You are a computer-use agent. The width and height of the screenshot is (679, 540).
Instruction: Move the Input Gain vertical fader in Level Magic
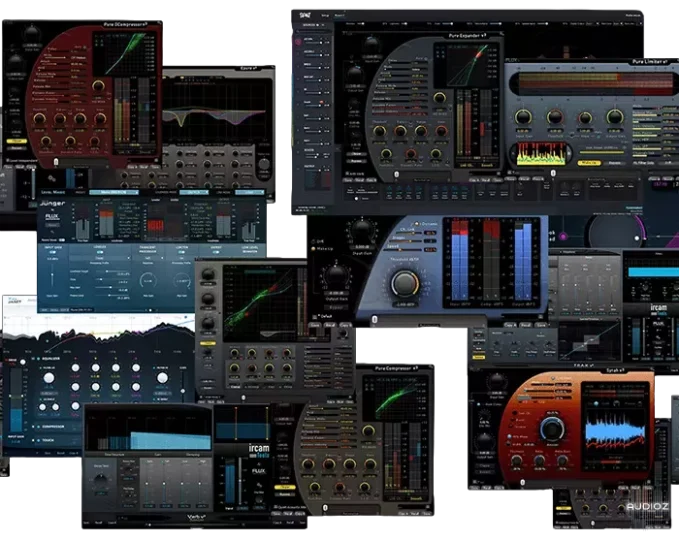52,276
